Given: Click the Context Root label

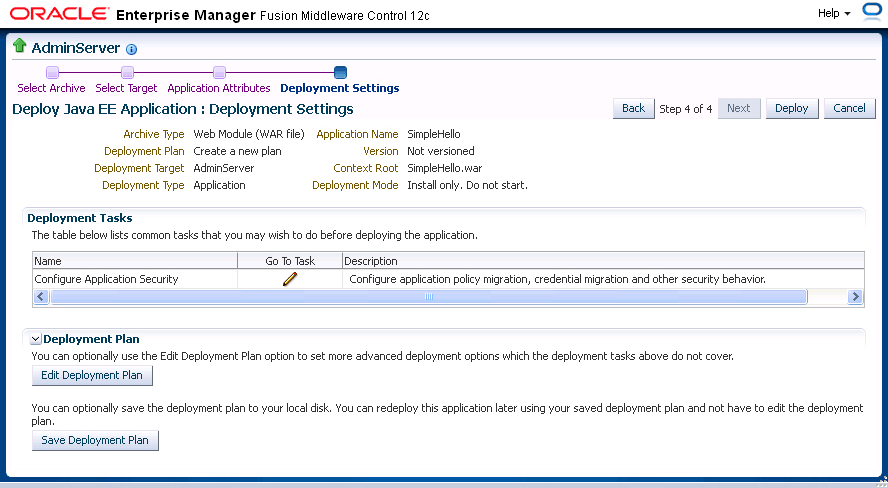Looking at the screenshot, I should tap(366, 168).
